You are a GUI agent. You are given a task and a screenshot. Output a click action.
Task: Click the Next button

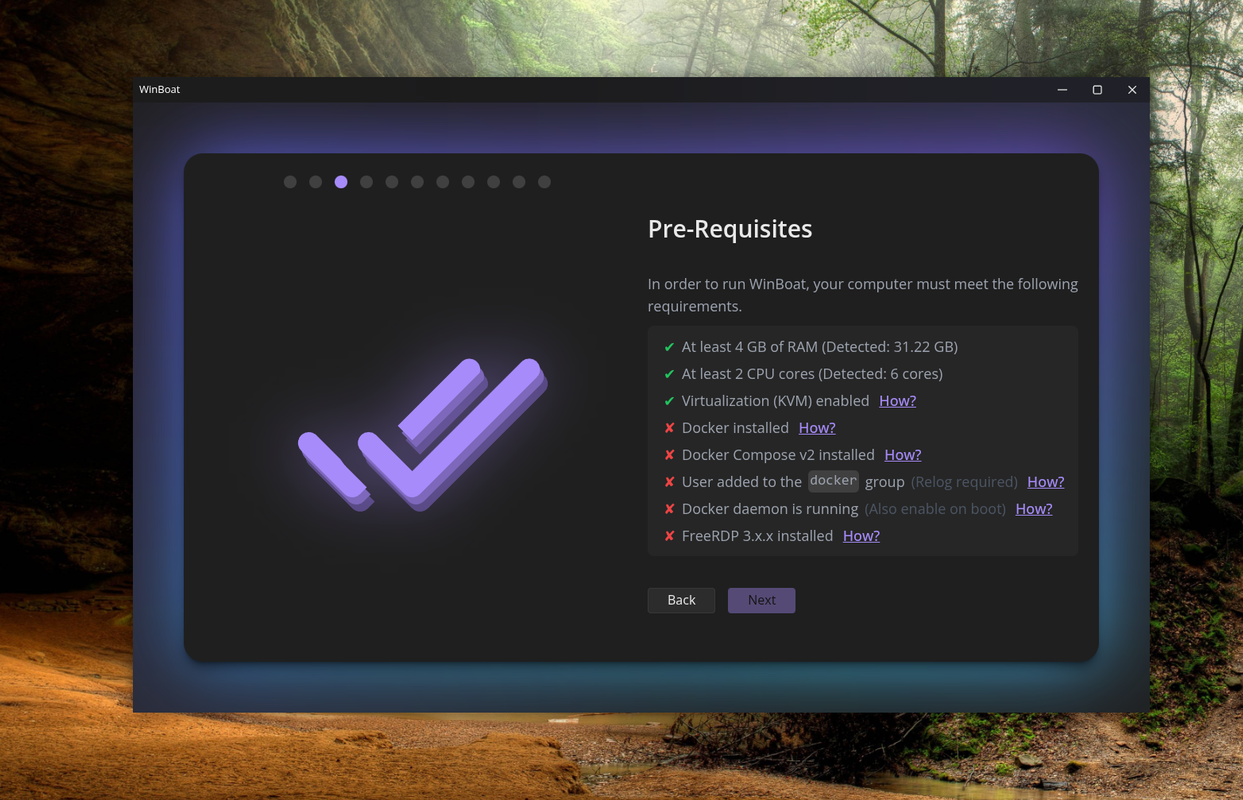pos(761,600)
